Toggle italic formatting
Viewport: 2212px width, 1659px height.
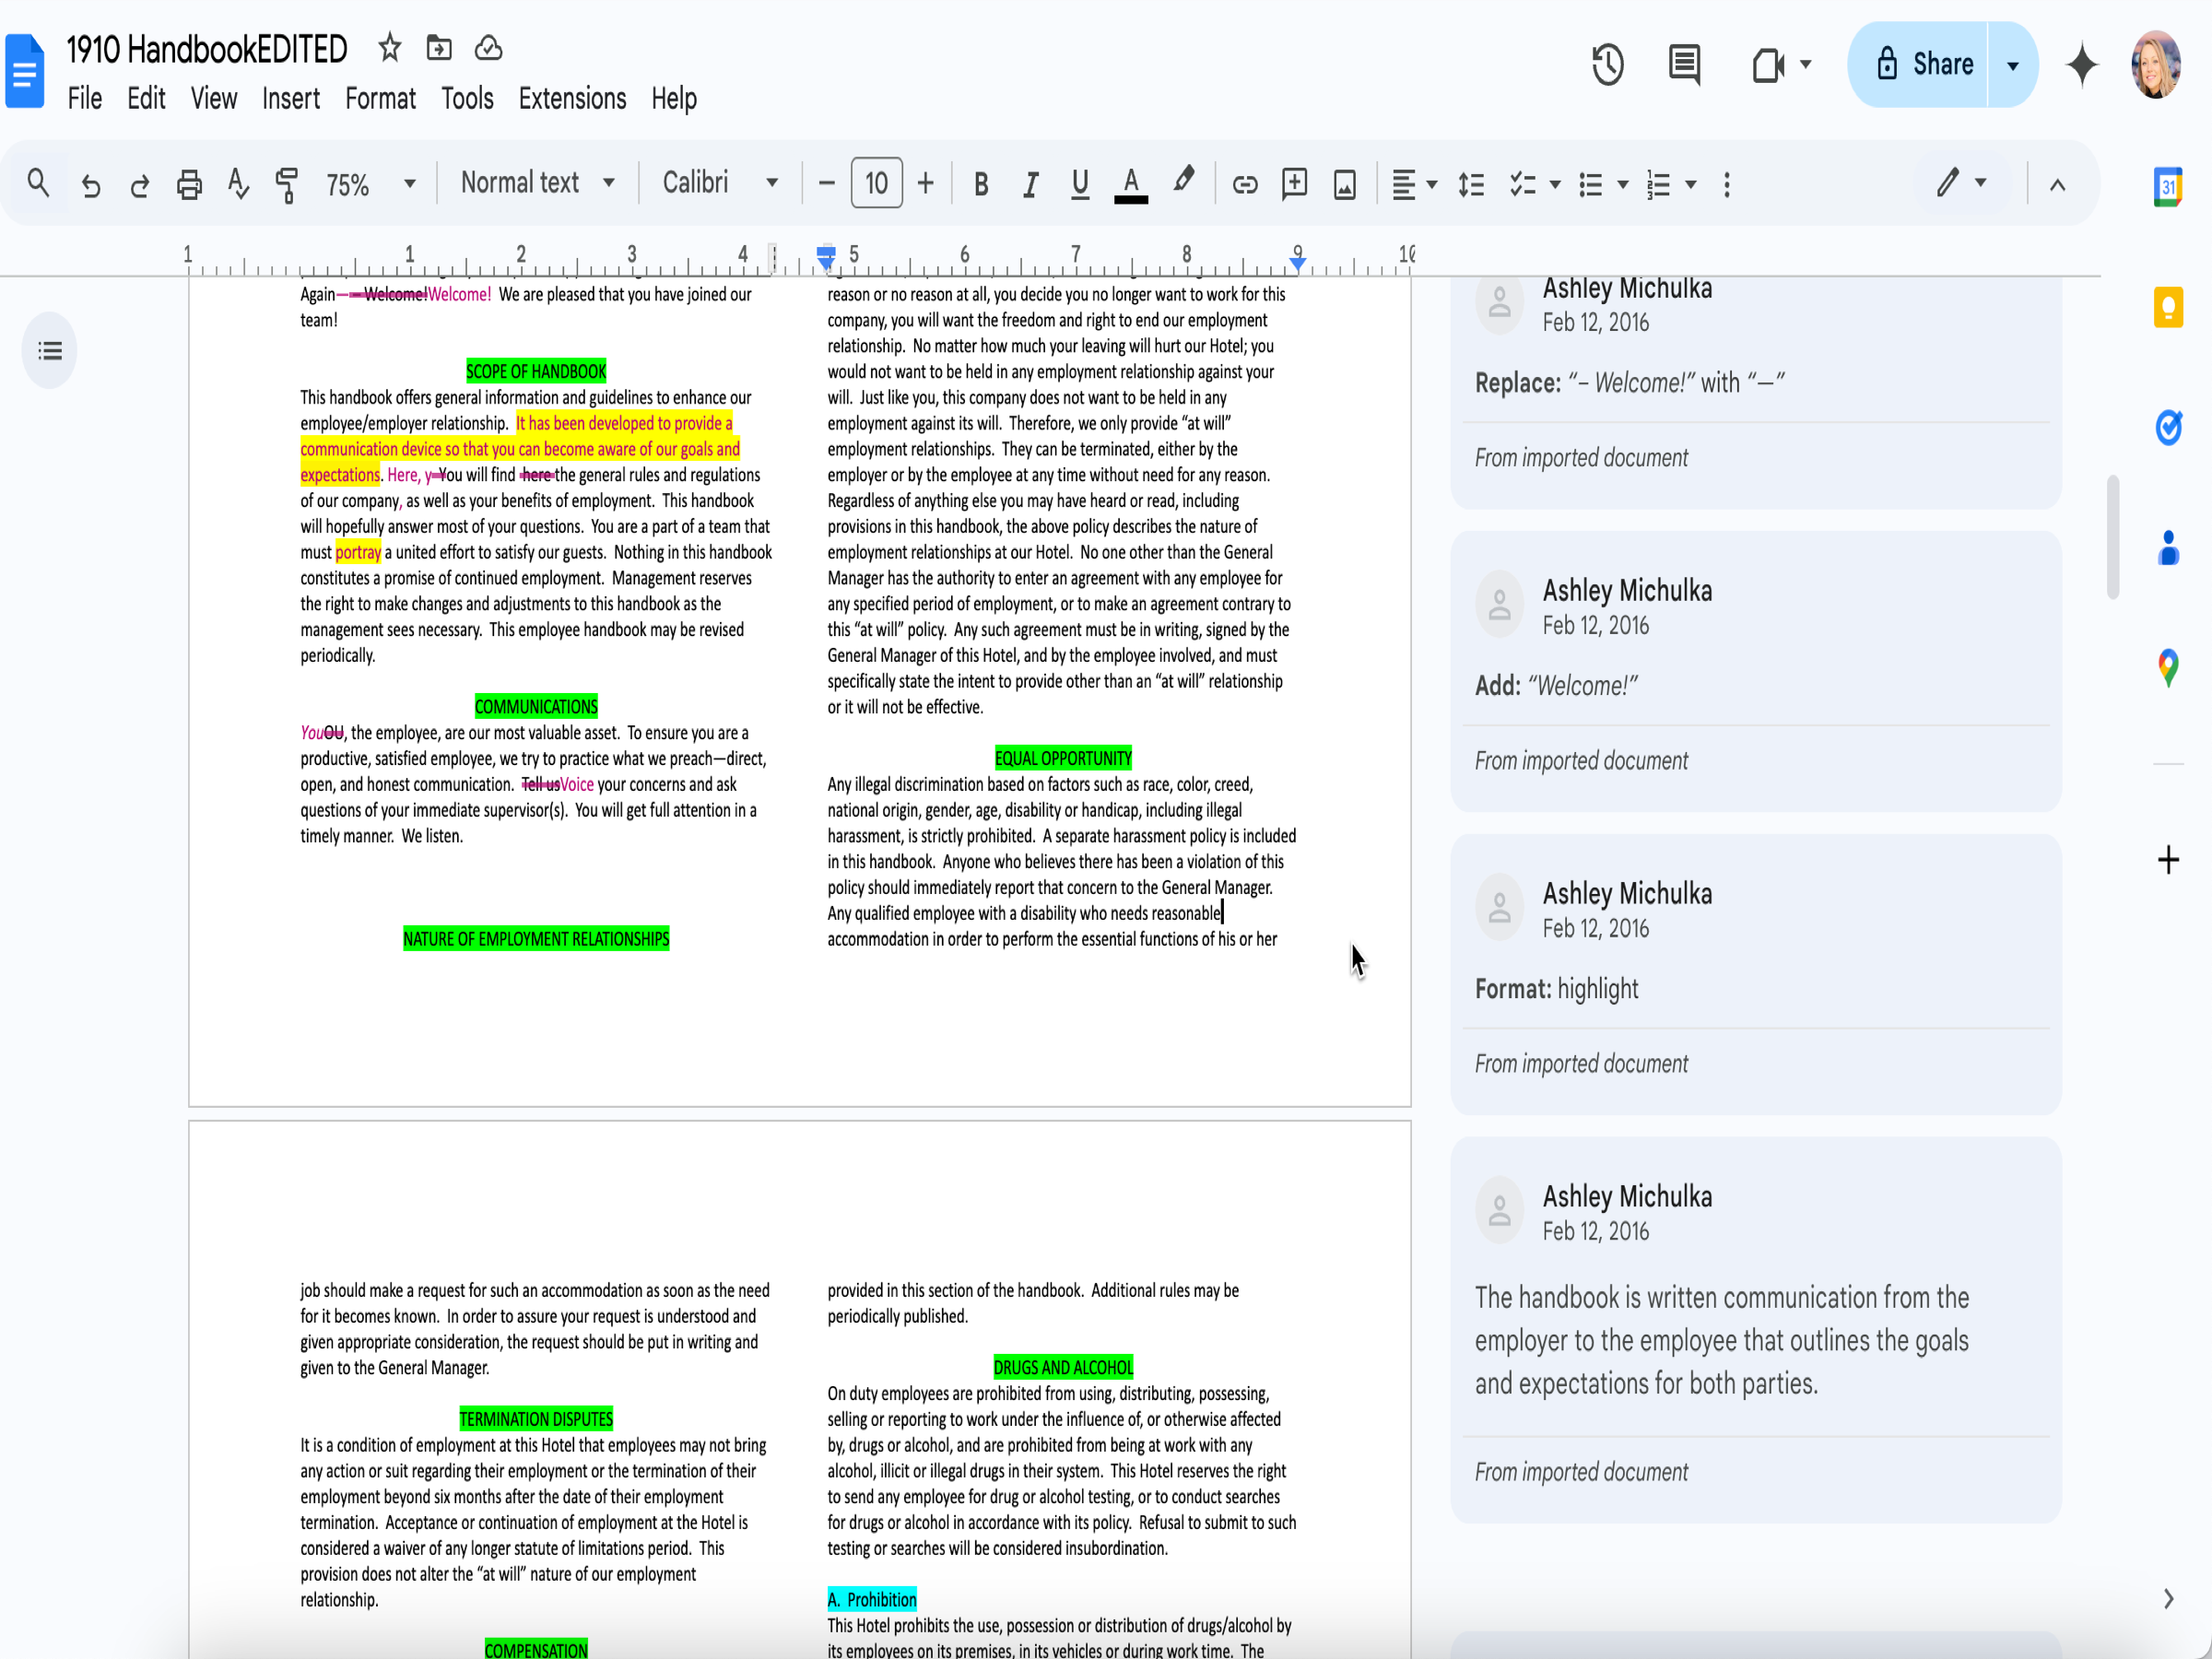pos(1030,185)
